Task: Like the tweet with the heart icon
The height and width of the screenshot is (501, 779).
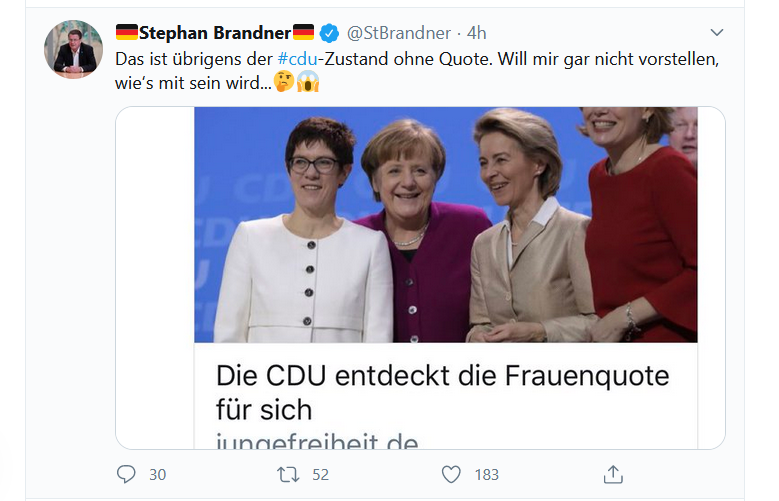Action: pos(451,474)
